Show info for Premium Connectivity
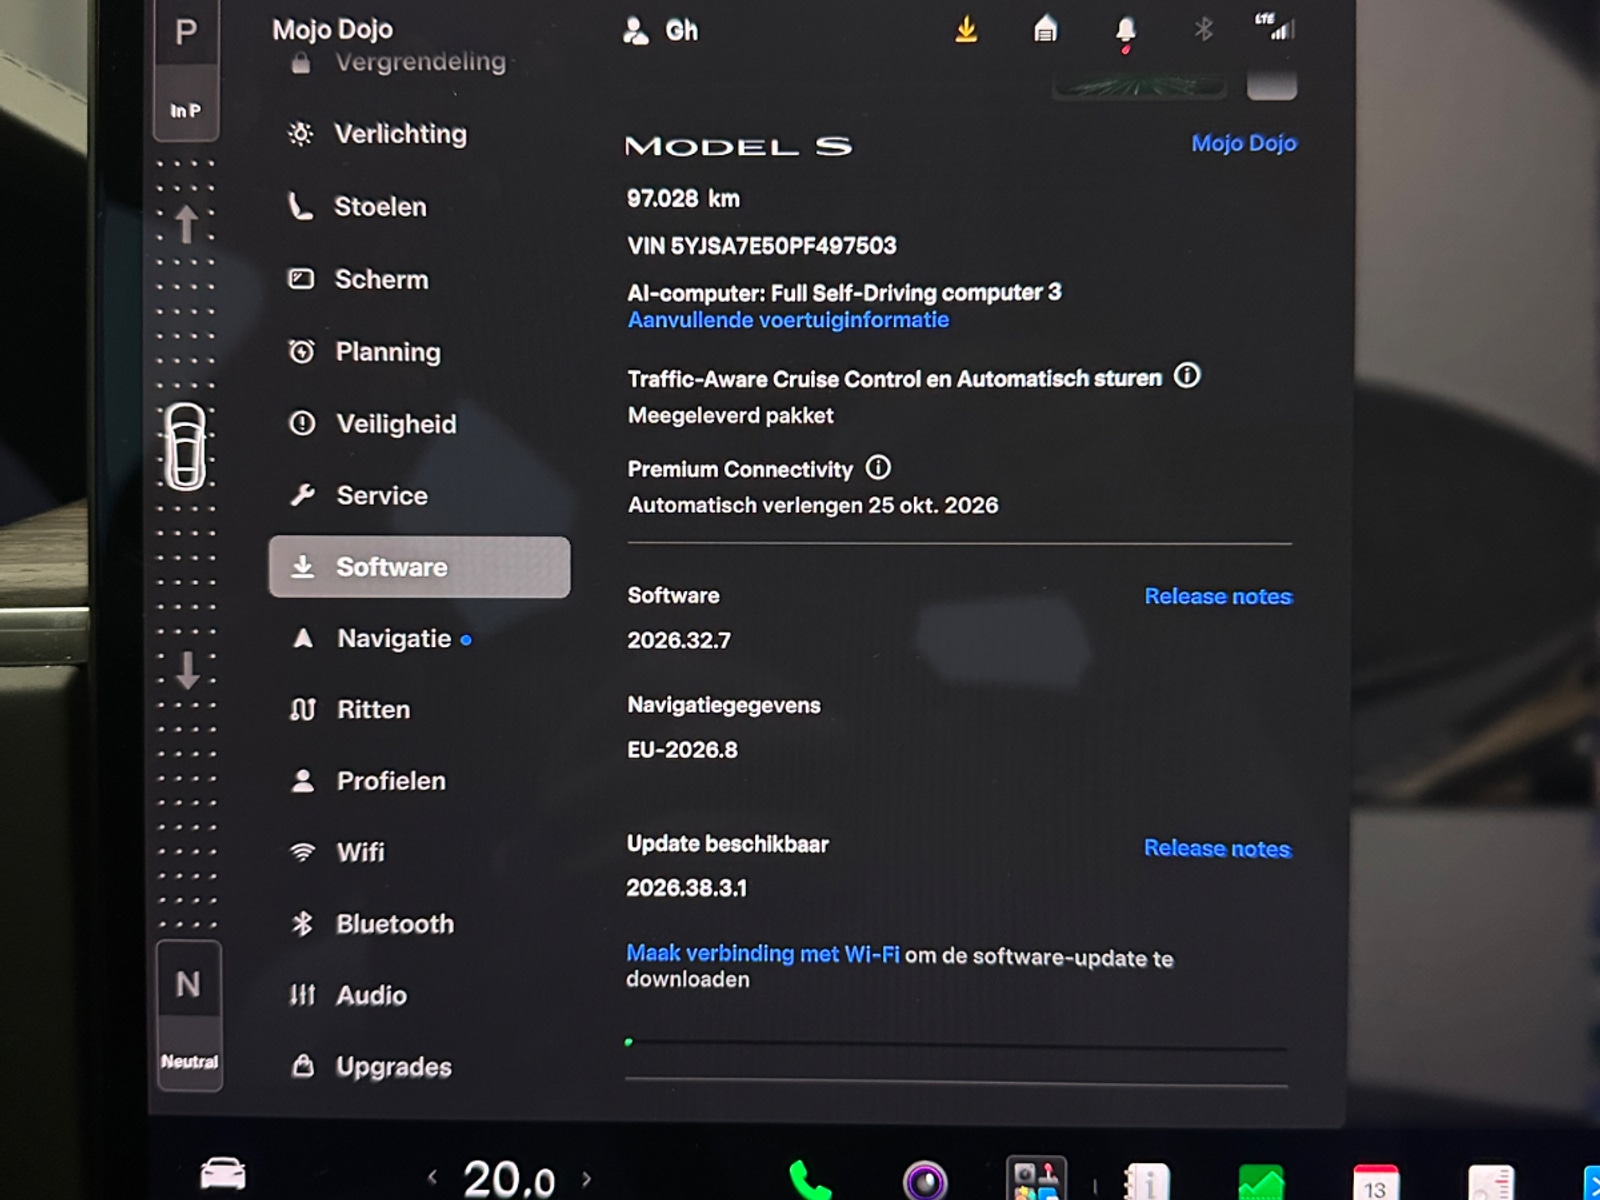Image resolution: width=1600 pixels, height=1200 pixels. pos(878,467)
